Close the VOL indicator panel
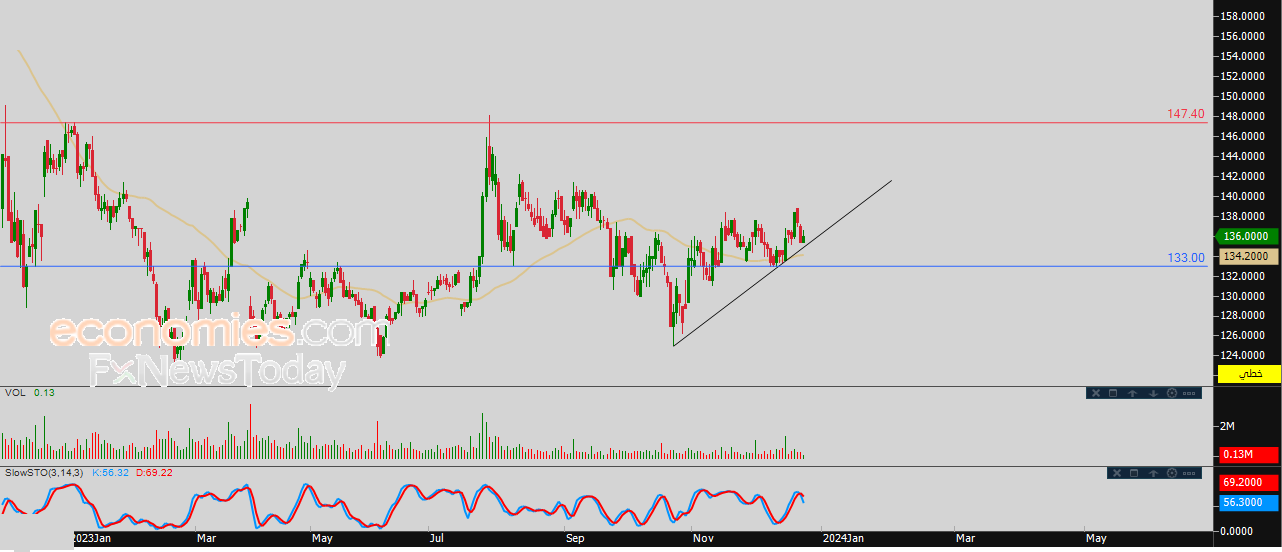The height and width of the screenshot is (552, 1282). [x=1096, y=393]
